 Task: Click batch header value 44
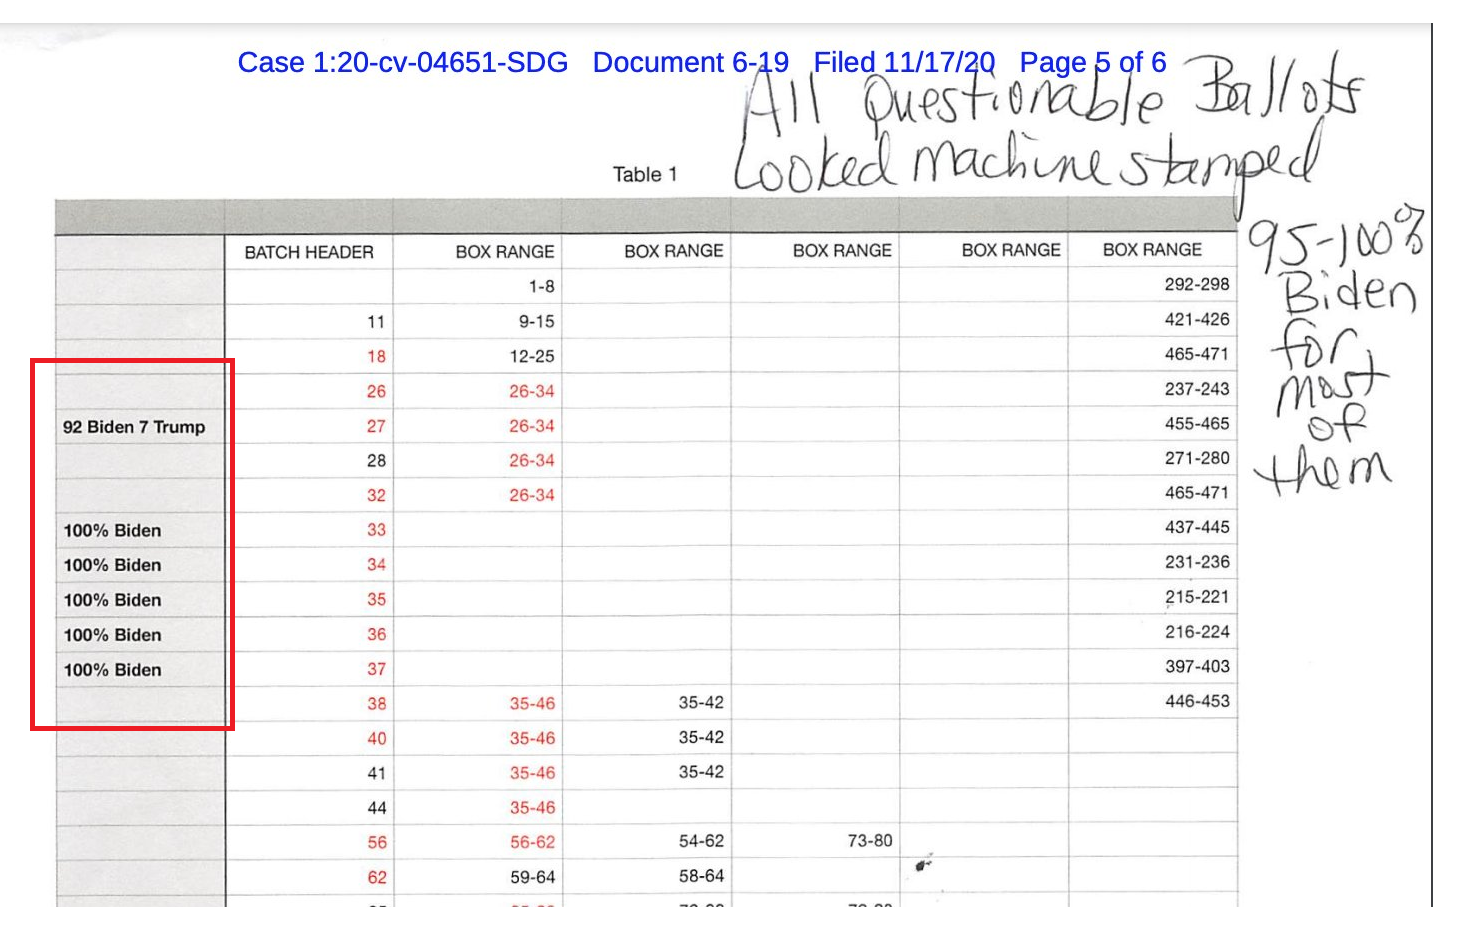click(x=376, y=808)
